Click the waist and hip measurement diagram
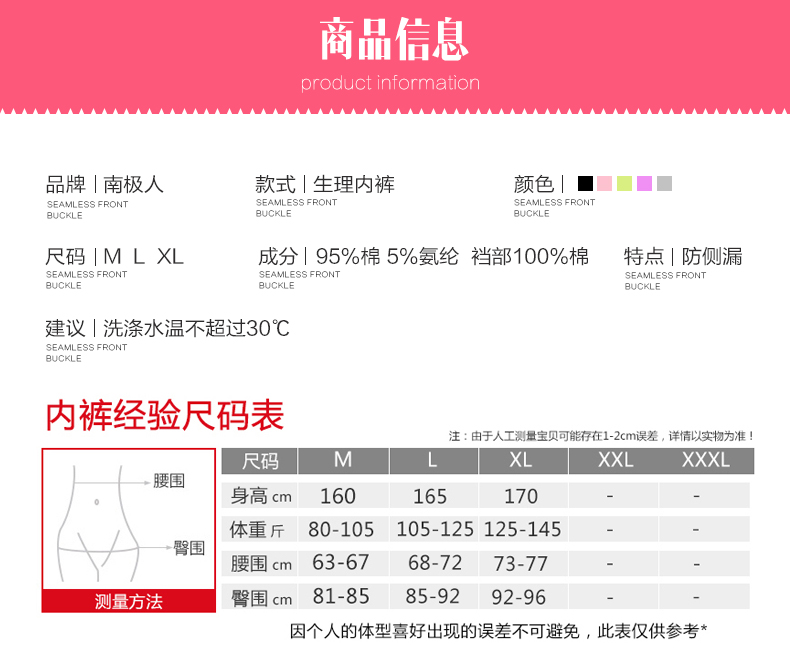Image resolution: width=790 pixels, height=650 pixels. tap(128, 519)
